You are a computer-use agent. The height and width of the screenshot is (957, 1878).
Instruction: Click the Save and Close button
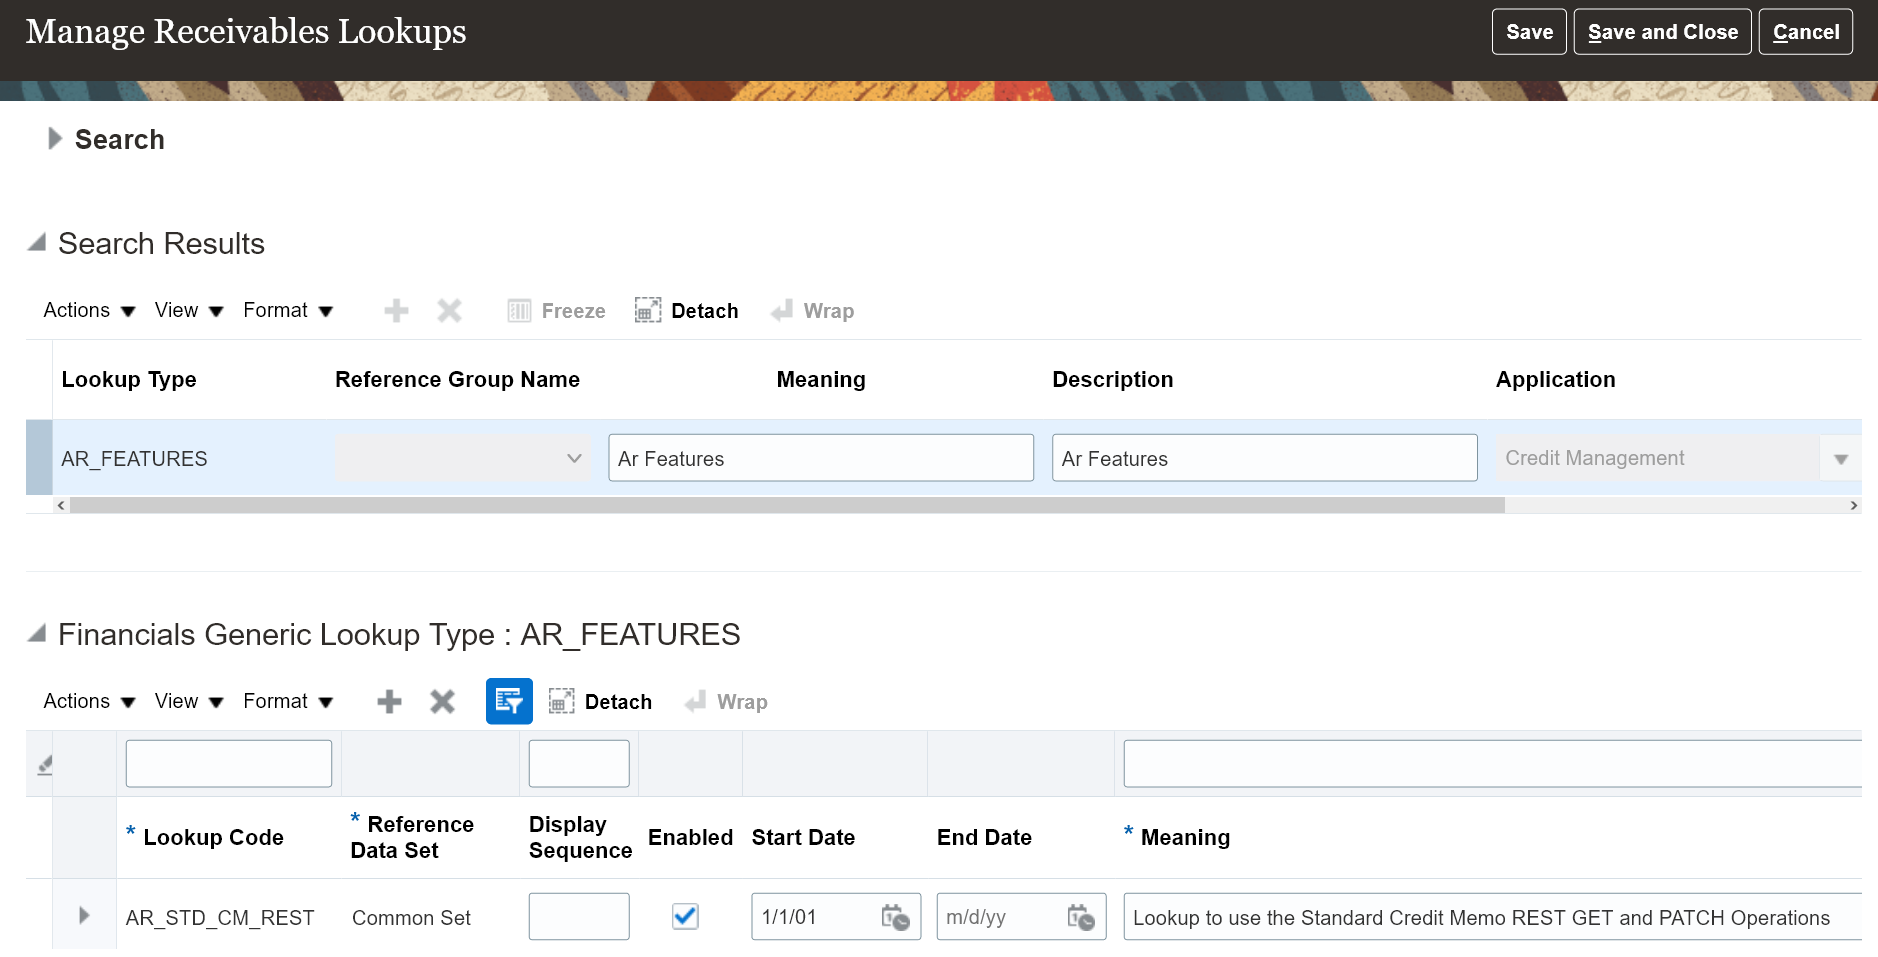click(x=1662, y=32)
